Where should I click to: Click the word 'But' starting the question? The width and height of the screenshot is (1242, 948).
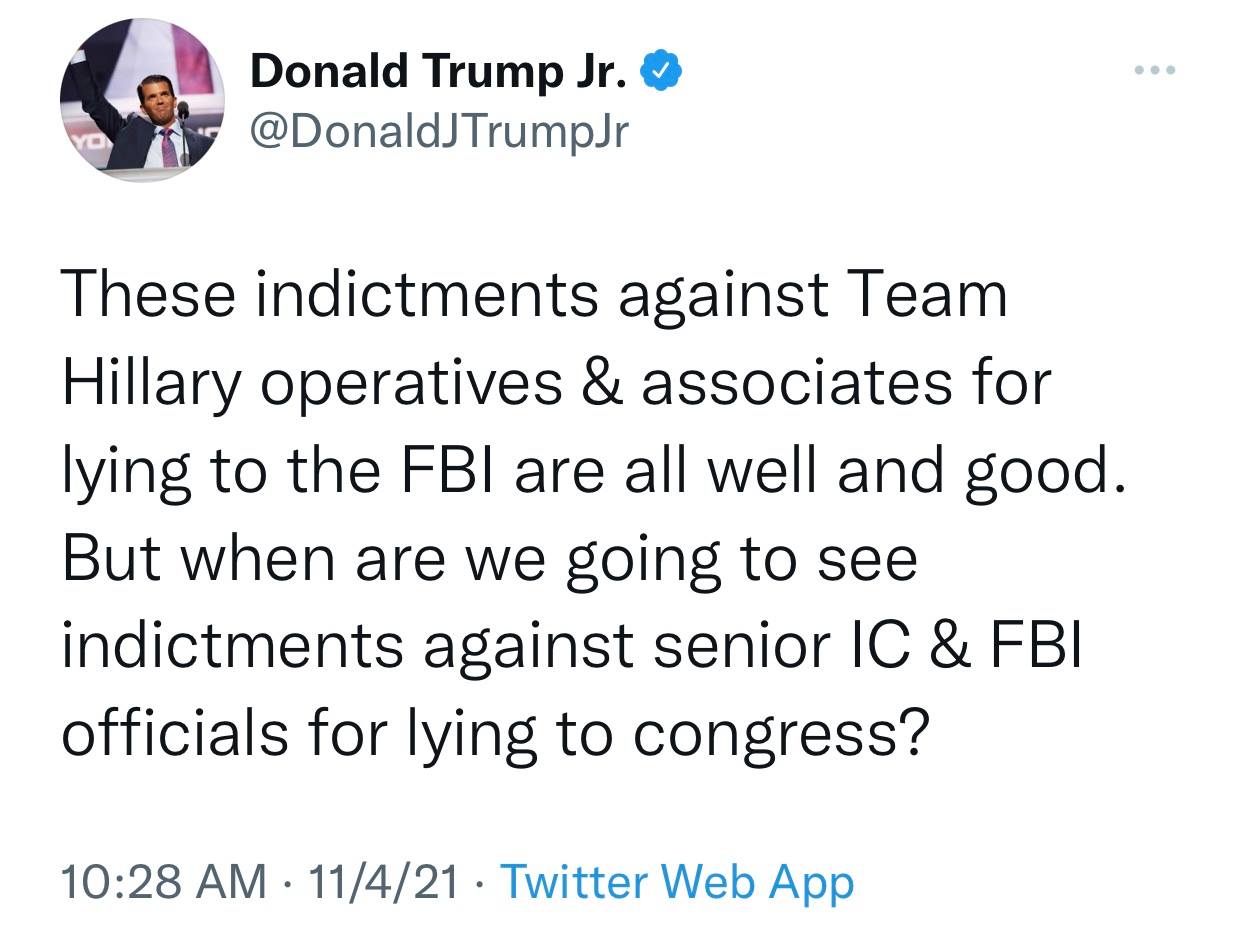108,560
